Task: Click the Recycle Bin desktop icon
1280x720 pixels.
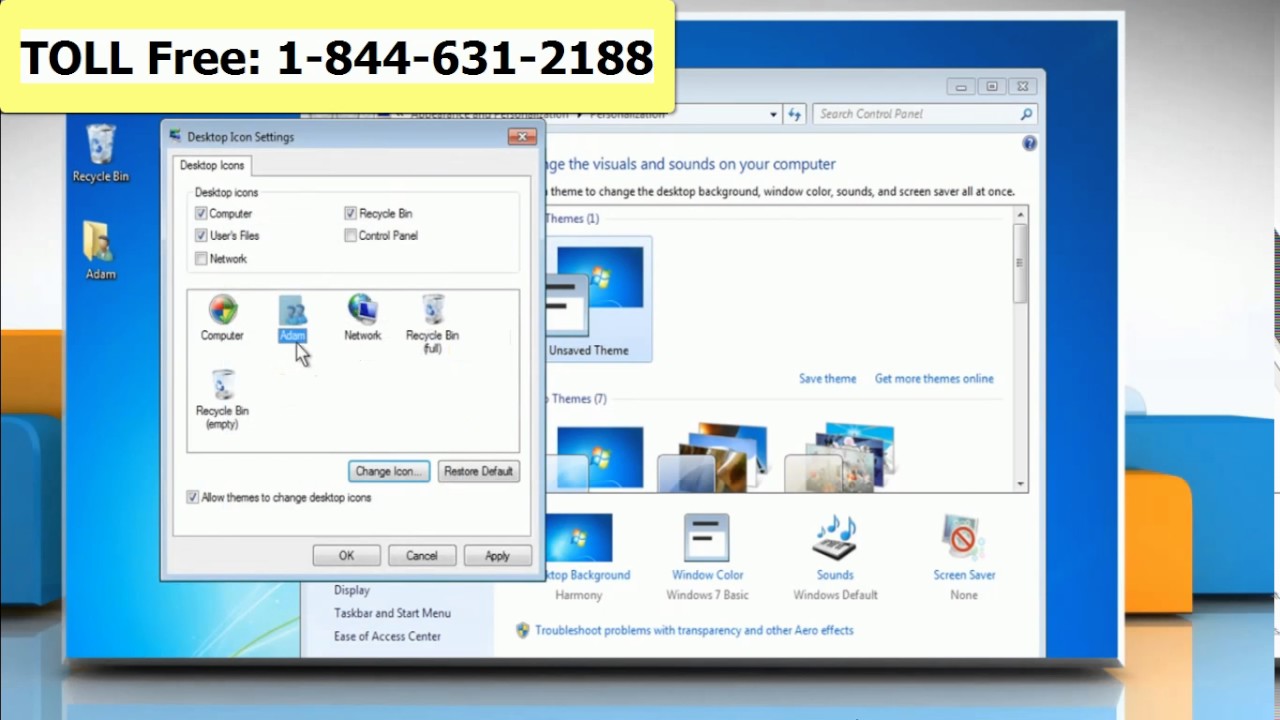Action: pyautogui.click(x=100, y=153)
